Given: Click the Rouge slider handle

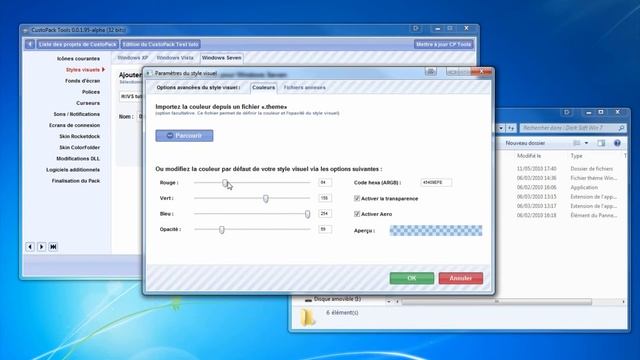Looking at the screenshot, I should pyautogui.click(x=225, y=183).
